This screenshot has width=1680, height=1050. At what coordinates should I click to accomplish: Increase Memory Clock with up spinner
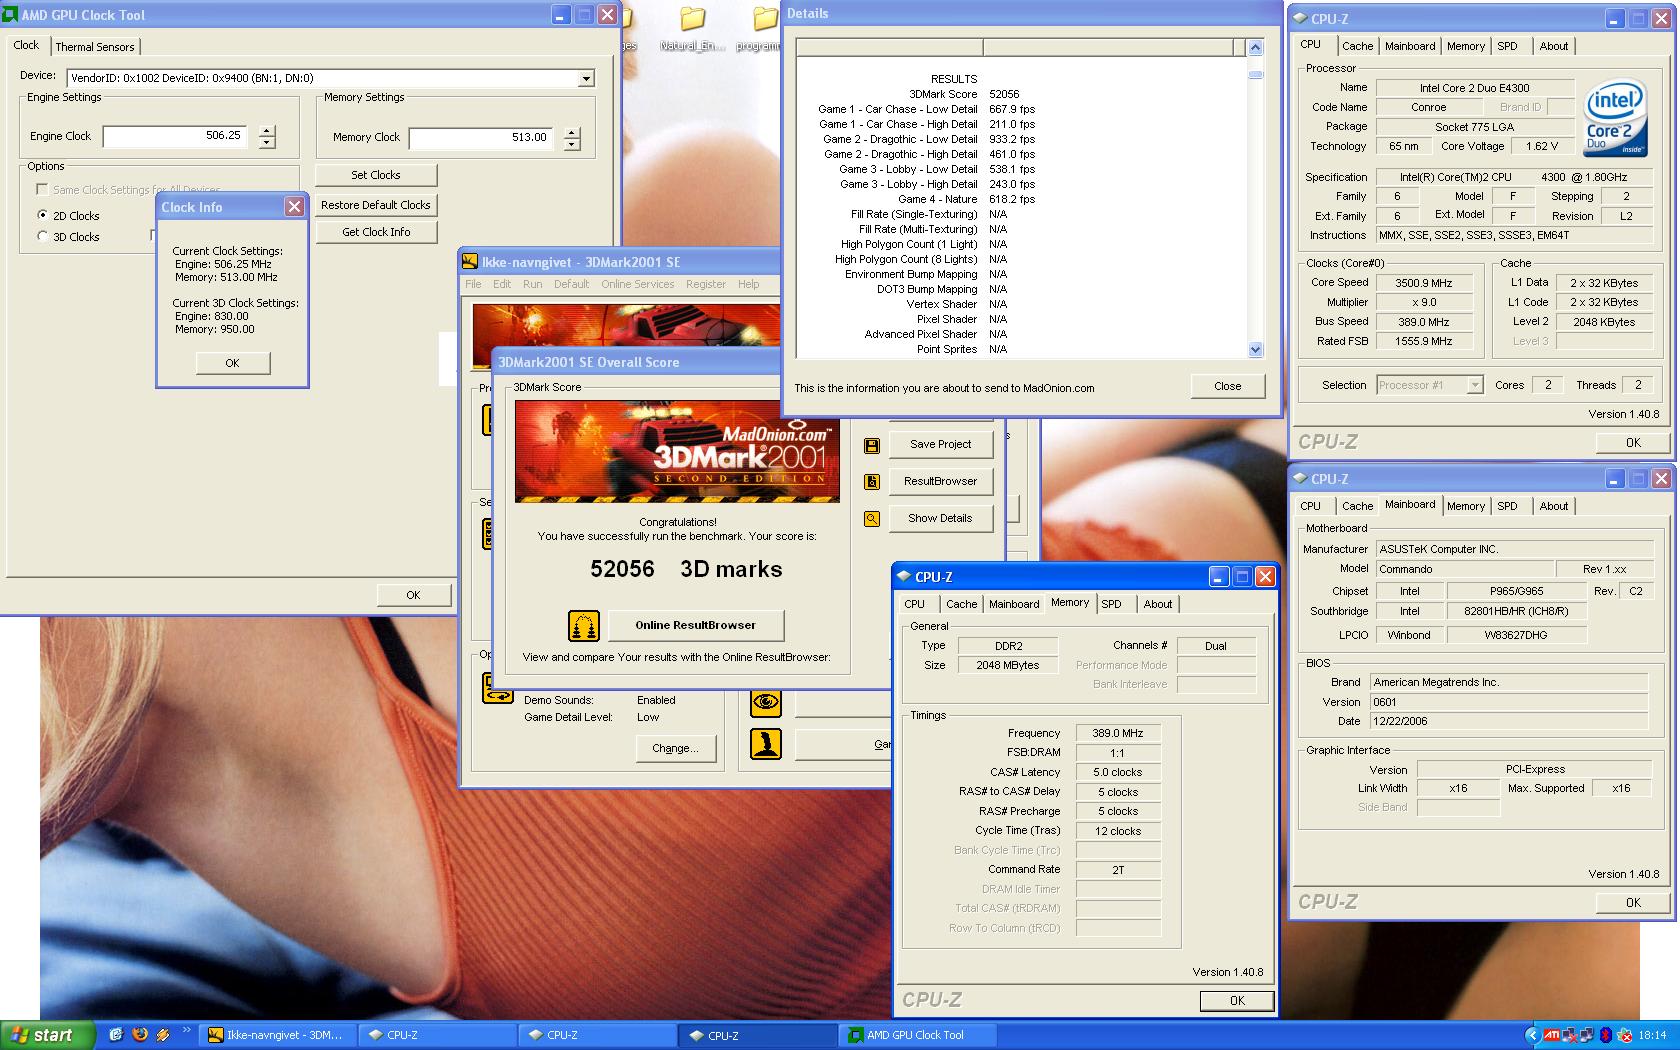pos(572,132)
